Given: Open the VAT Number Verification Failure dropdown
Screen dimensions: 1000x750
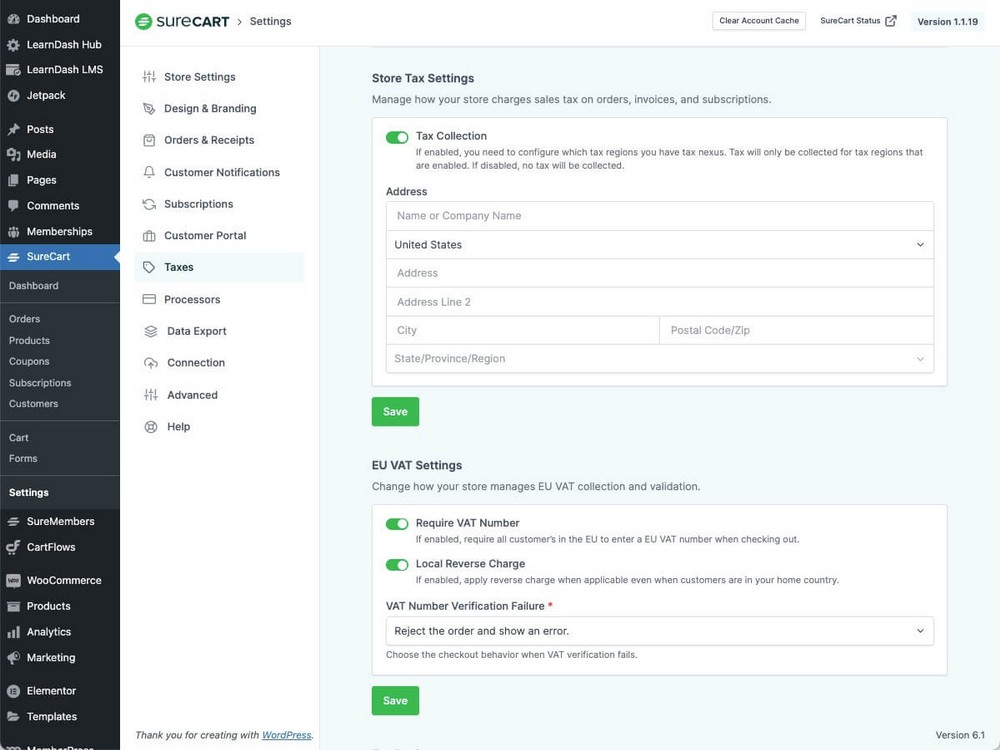Looking at the screenshot, I should pyautogui.click(x=659, y=631).
